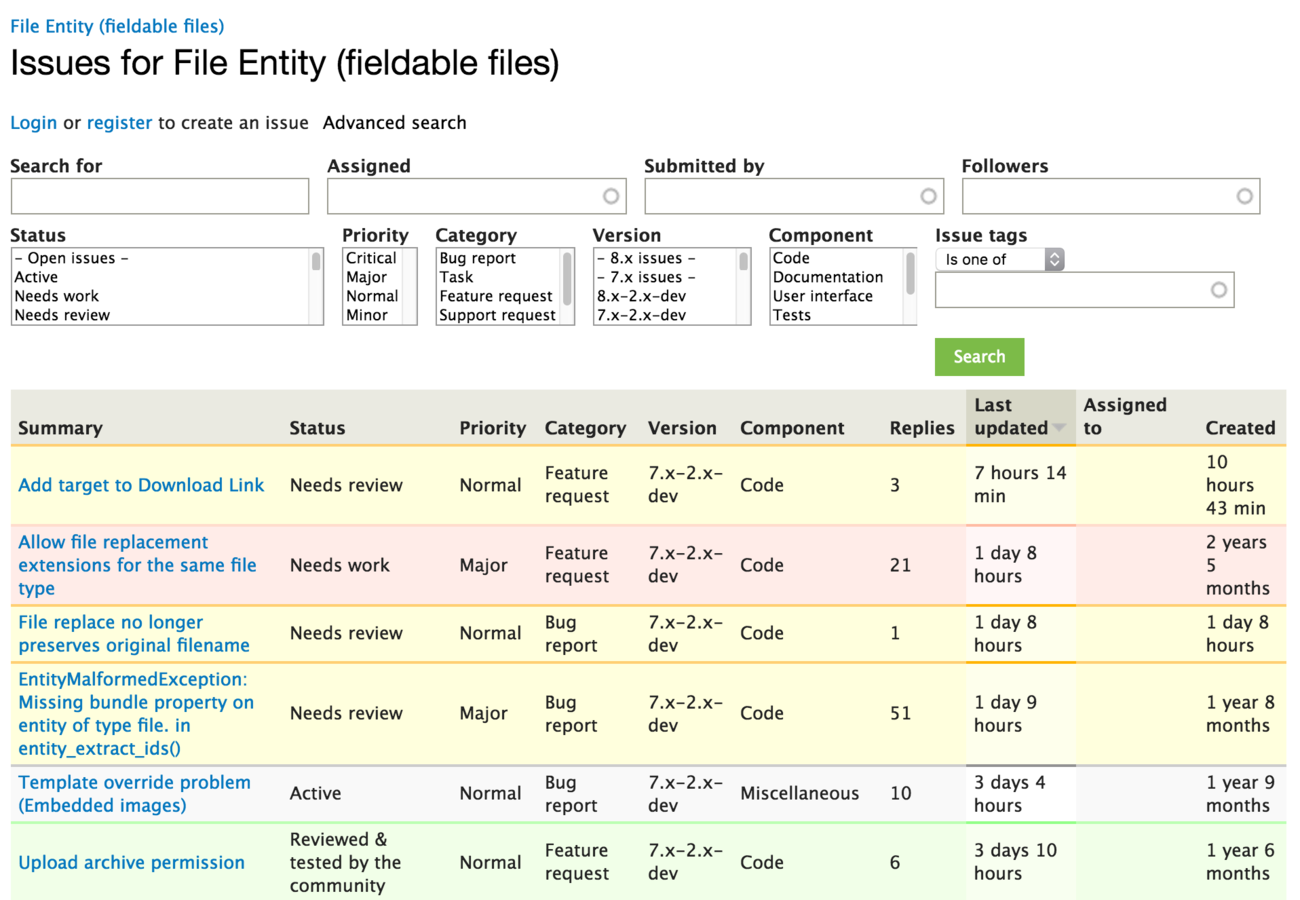
Task: Click the autocomplete circle in Submitted by field
Action: tap(928, 196)
